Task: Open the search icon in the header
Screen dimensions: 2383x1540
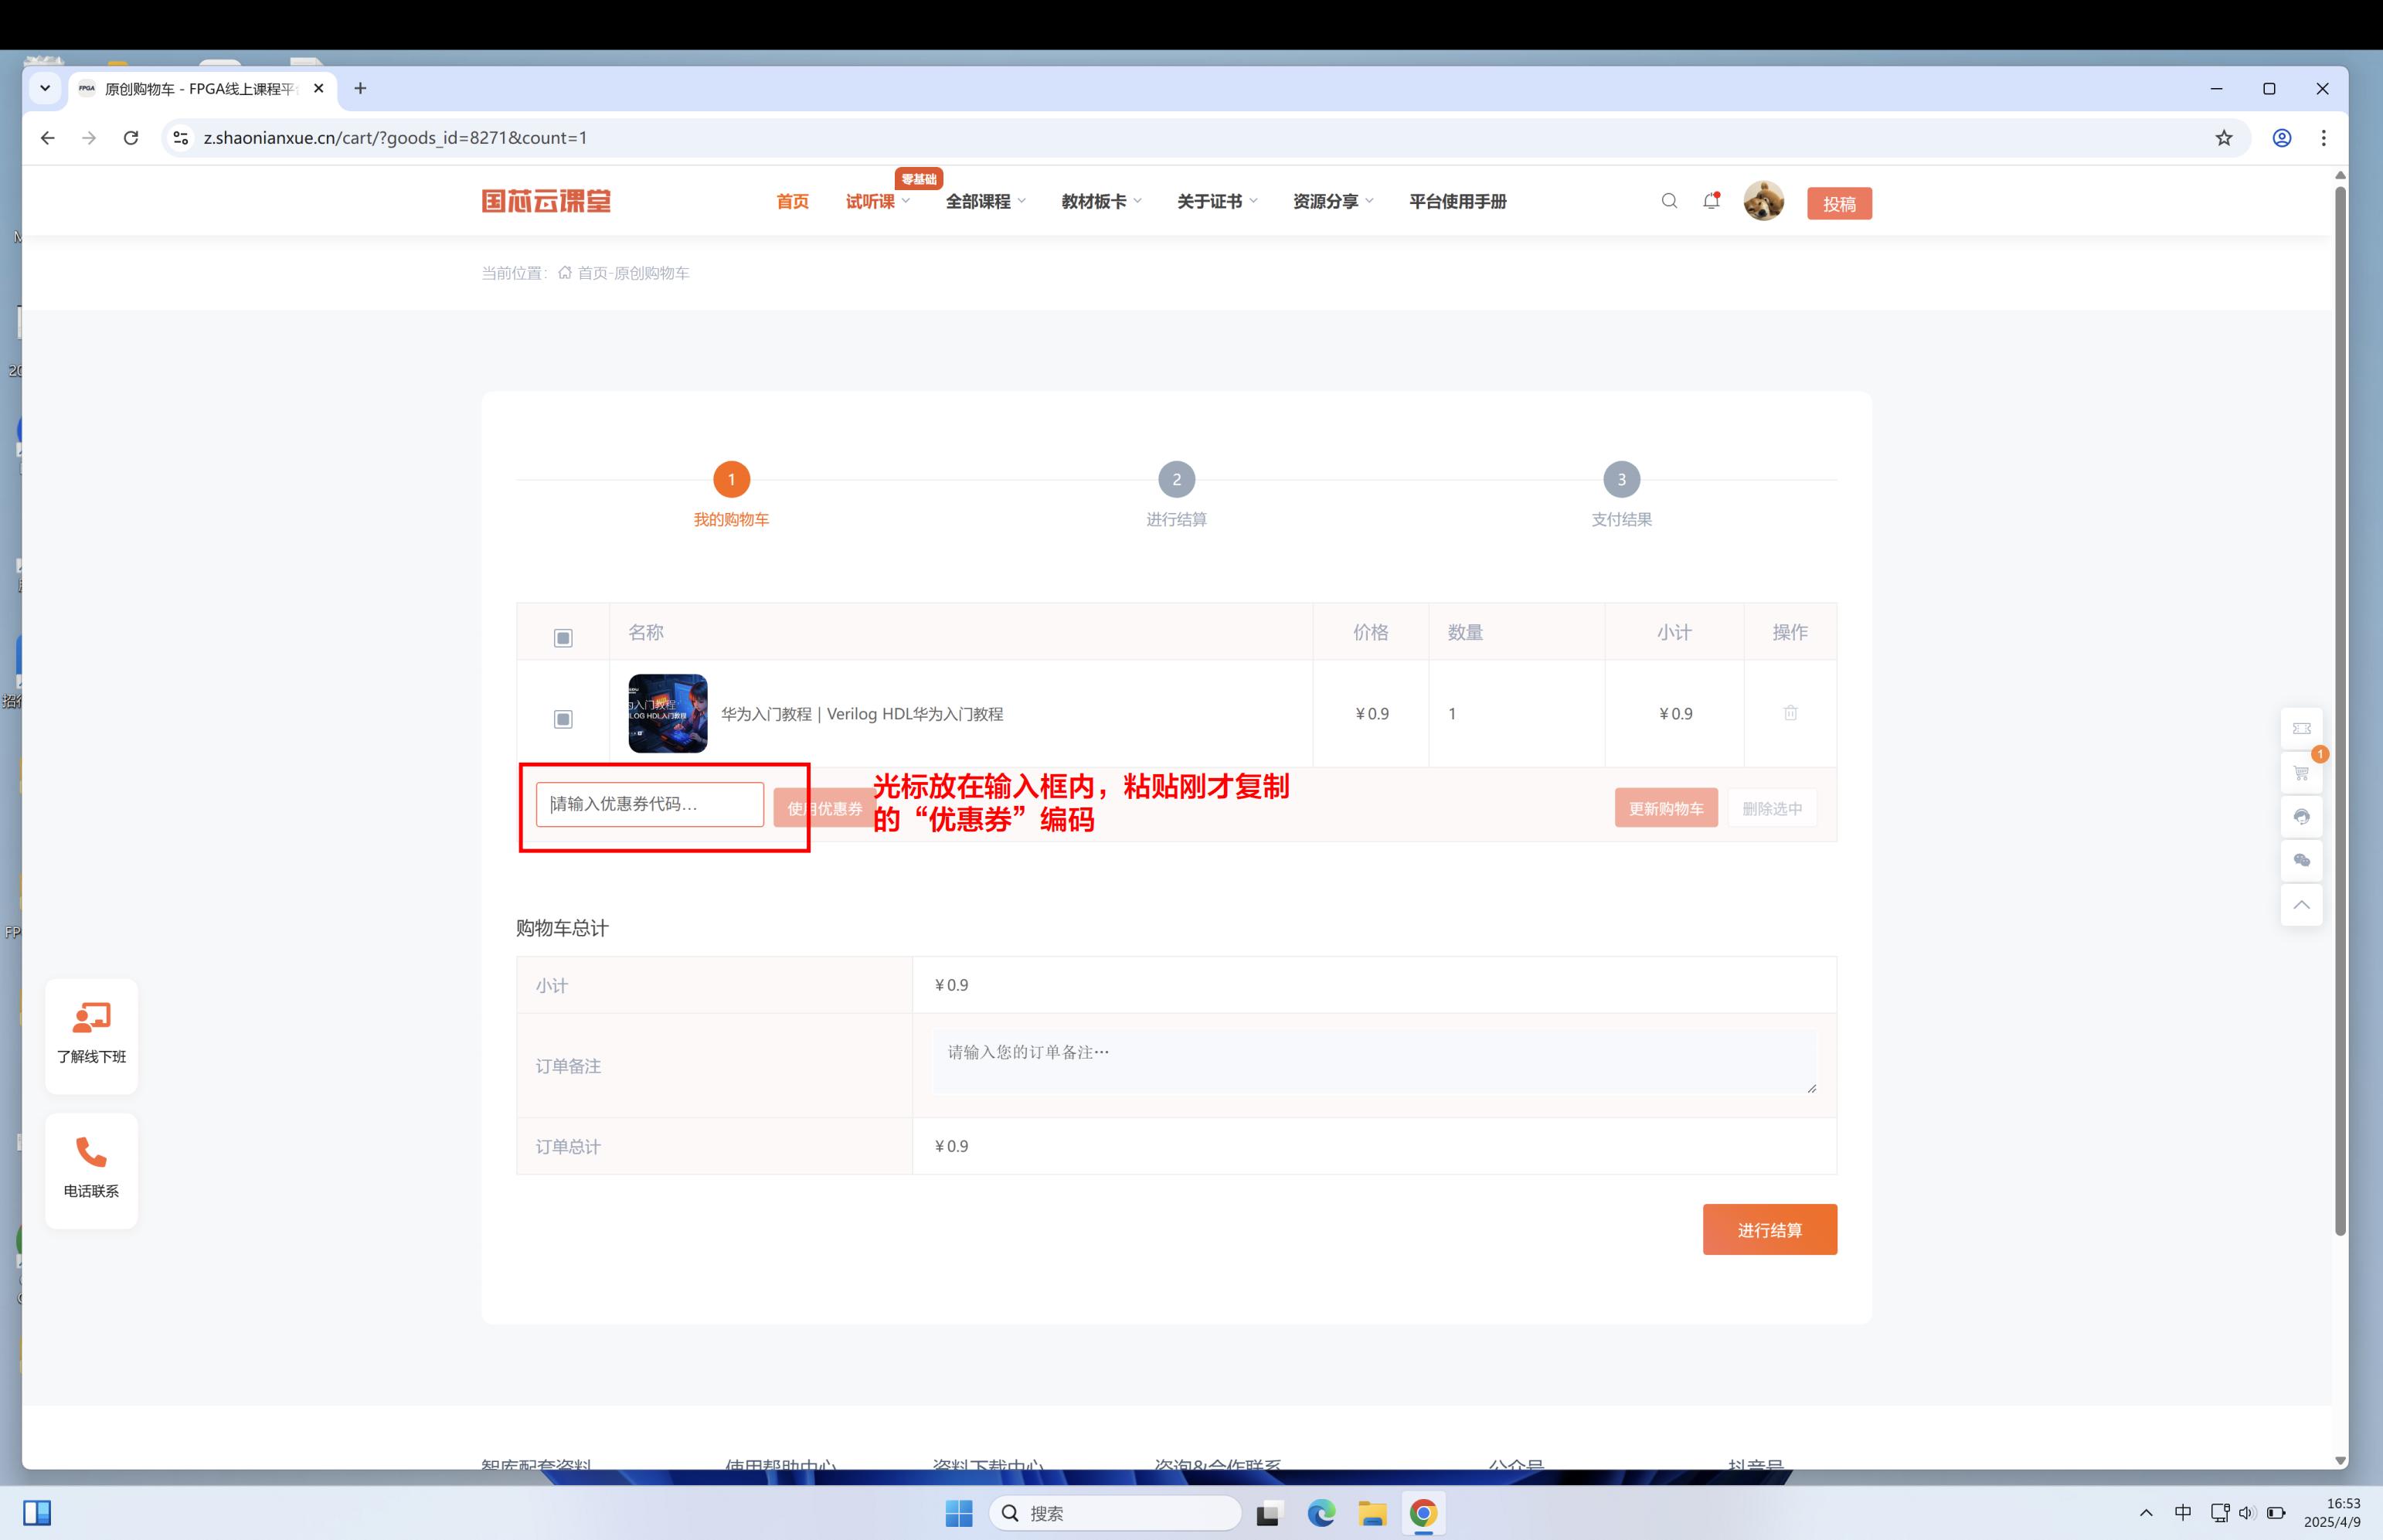Action: tap(1669, 201)
